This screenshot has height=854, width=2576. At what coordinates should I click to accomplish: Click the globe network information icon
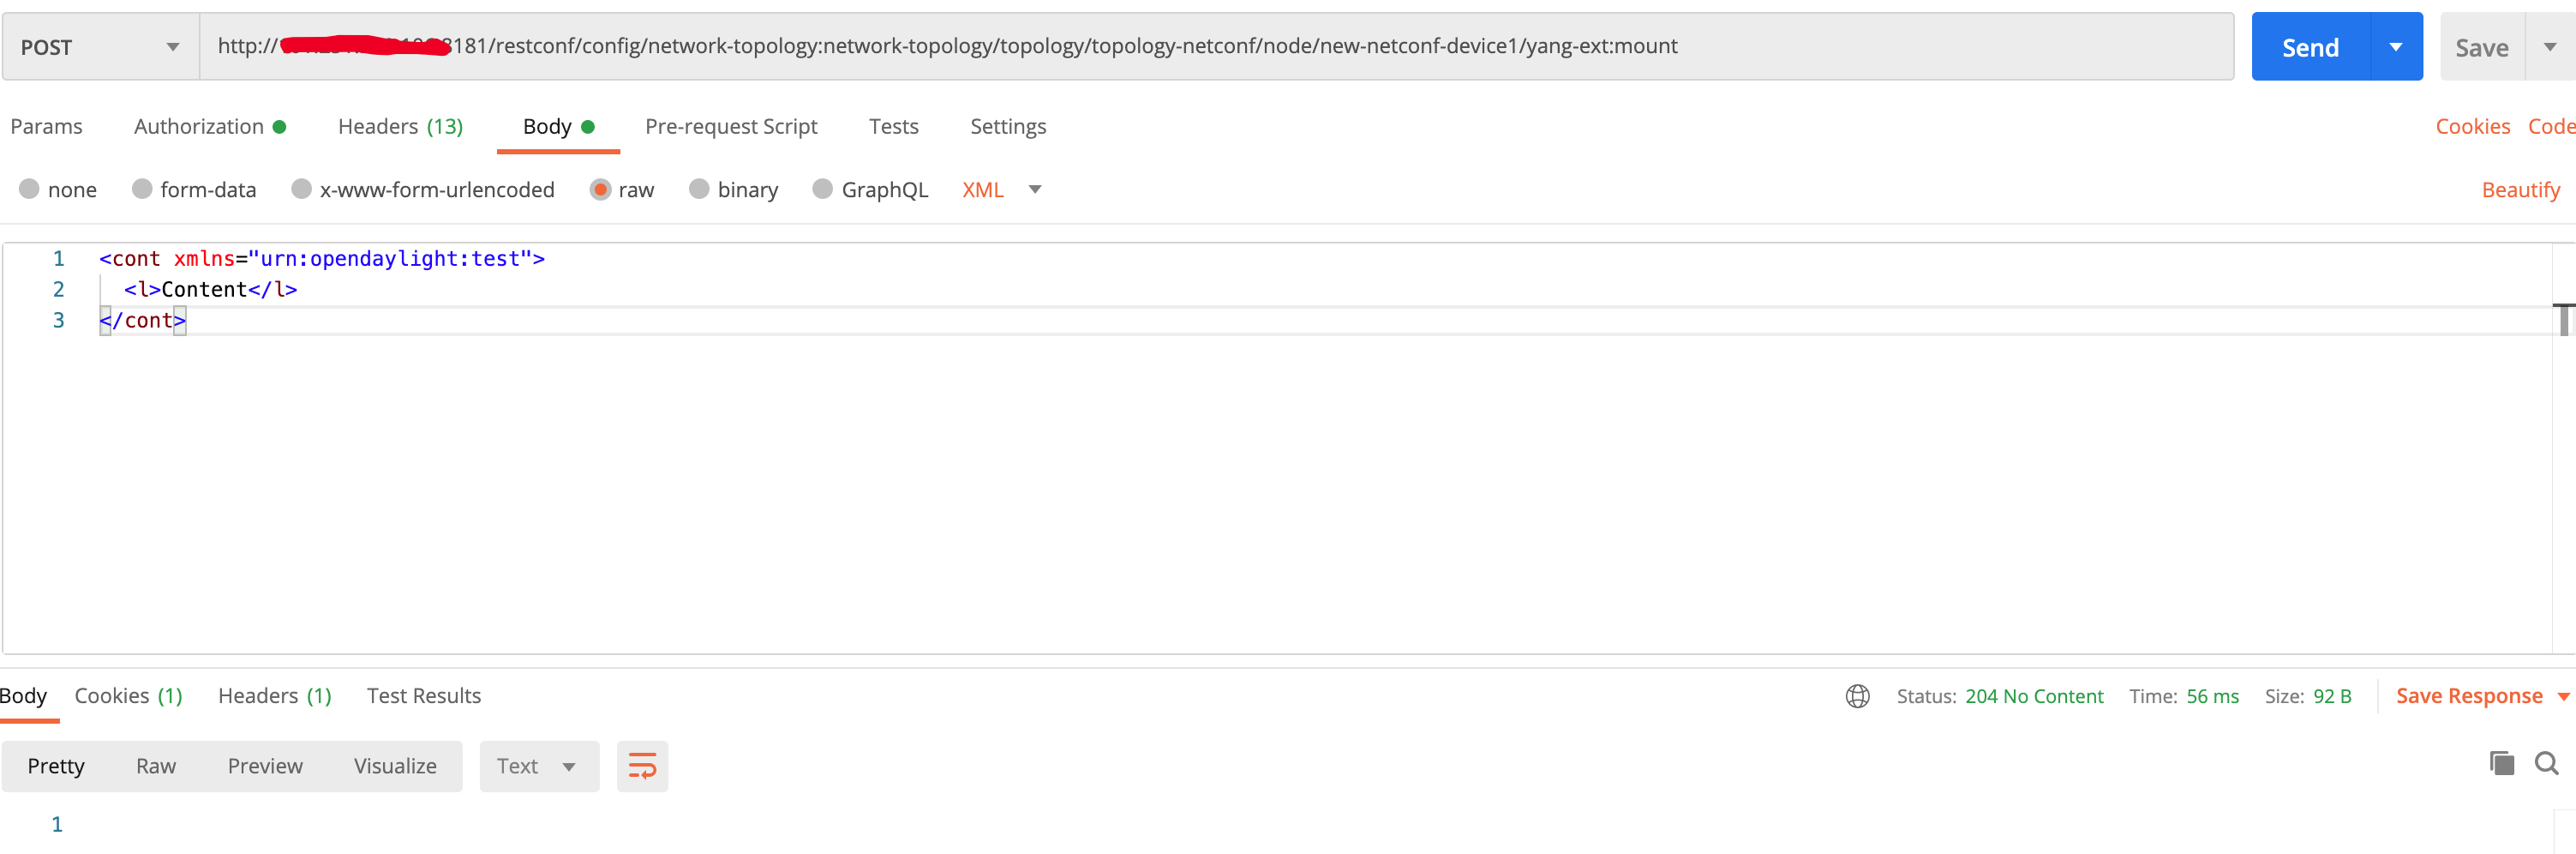click(1857, 696)
